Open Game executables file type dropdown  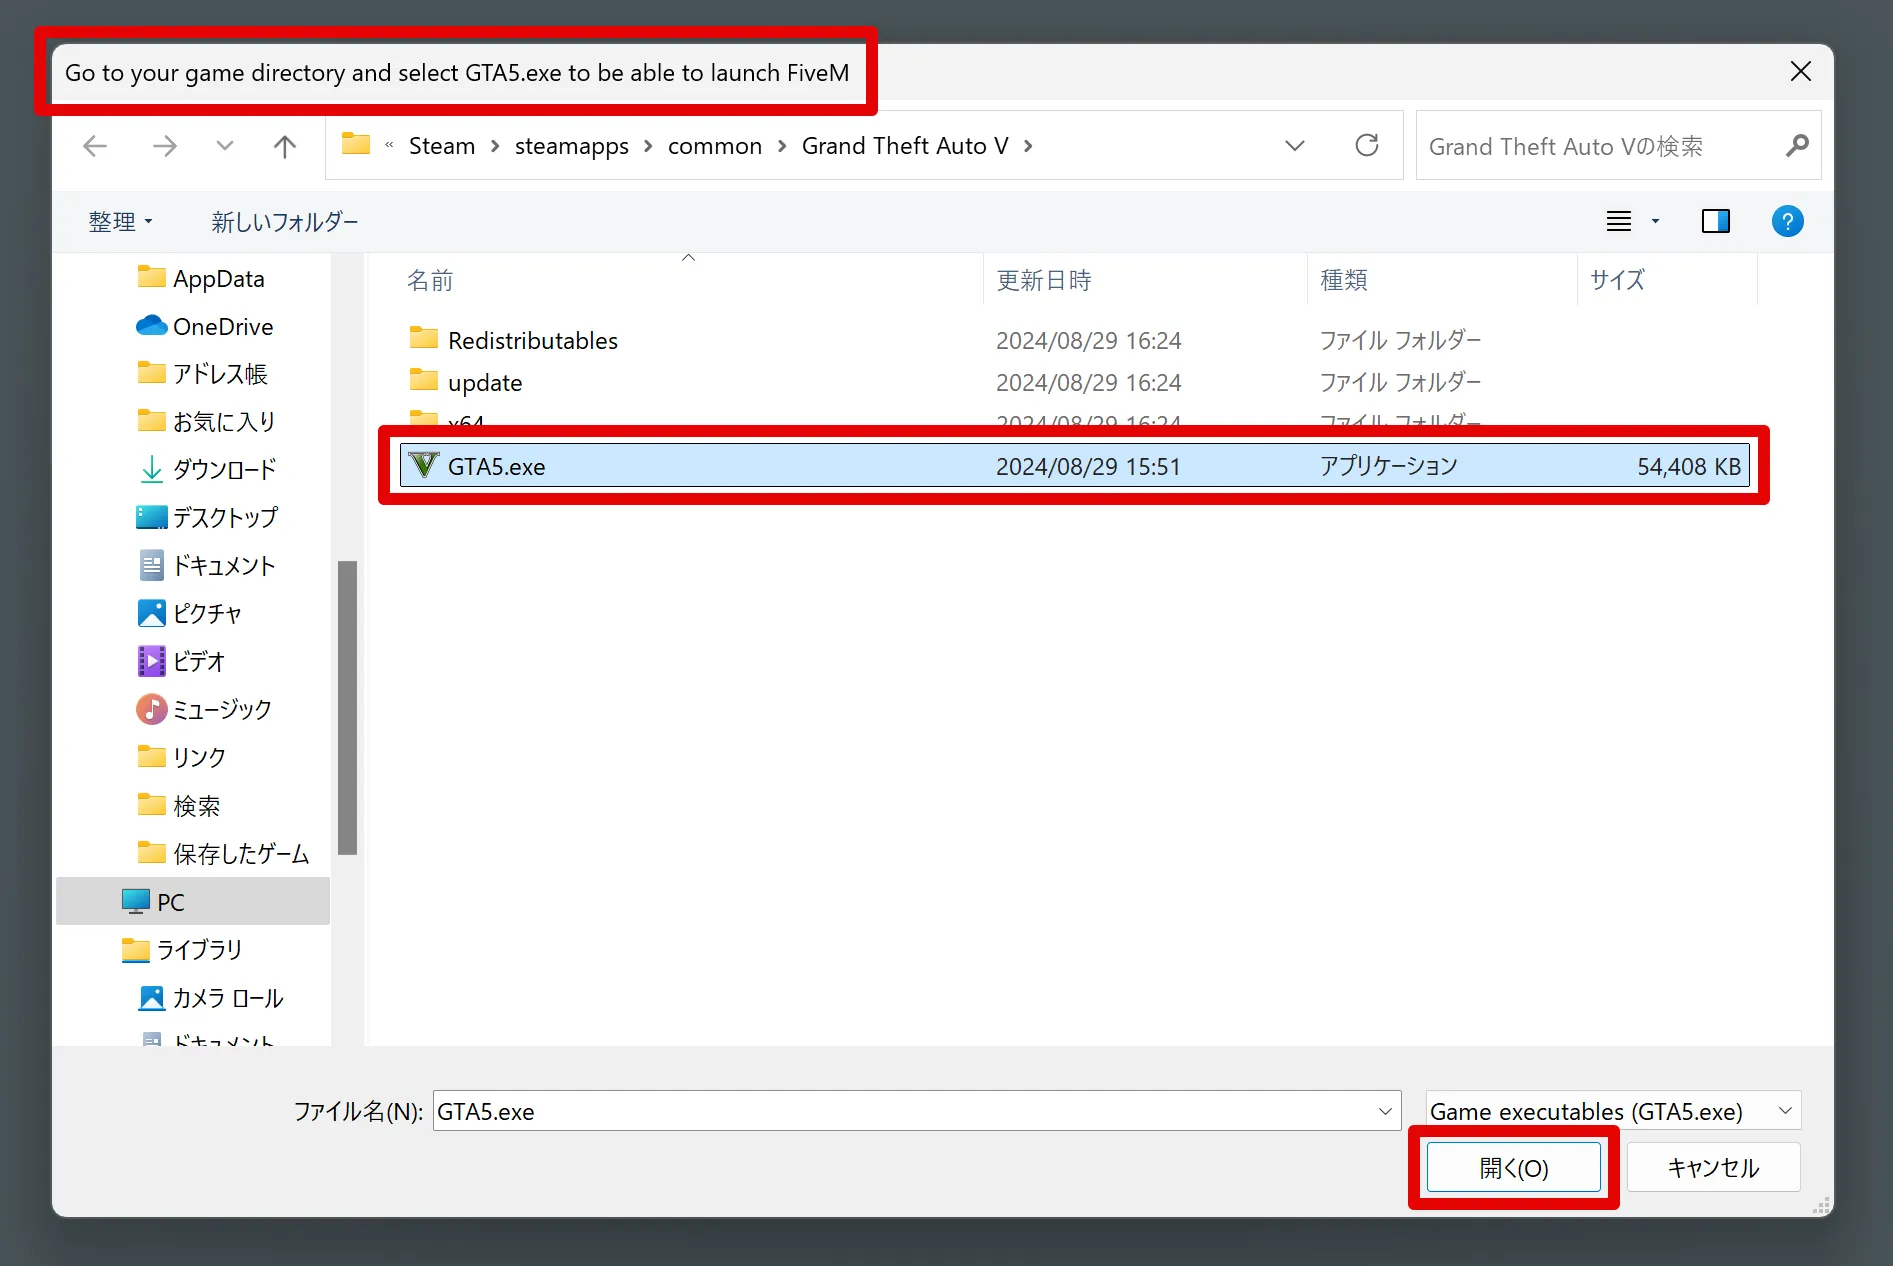(1613, 1111)
